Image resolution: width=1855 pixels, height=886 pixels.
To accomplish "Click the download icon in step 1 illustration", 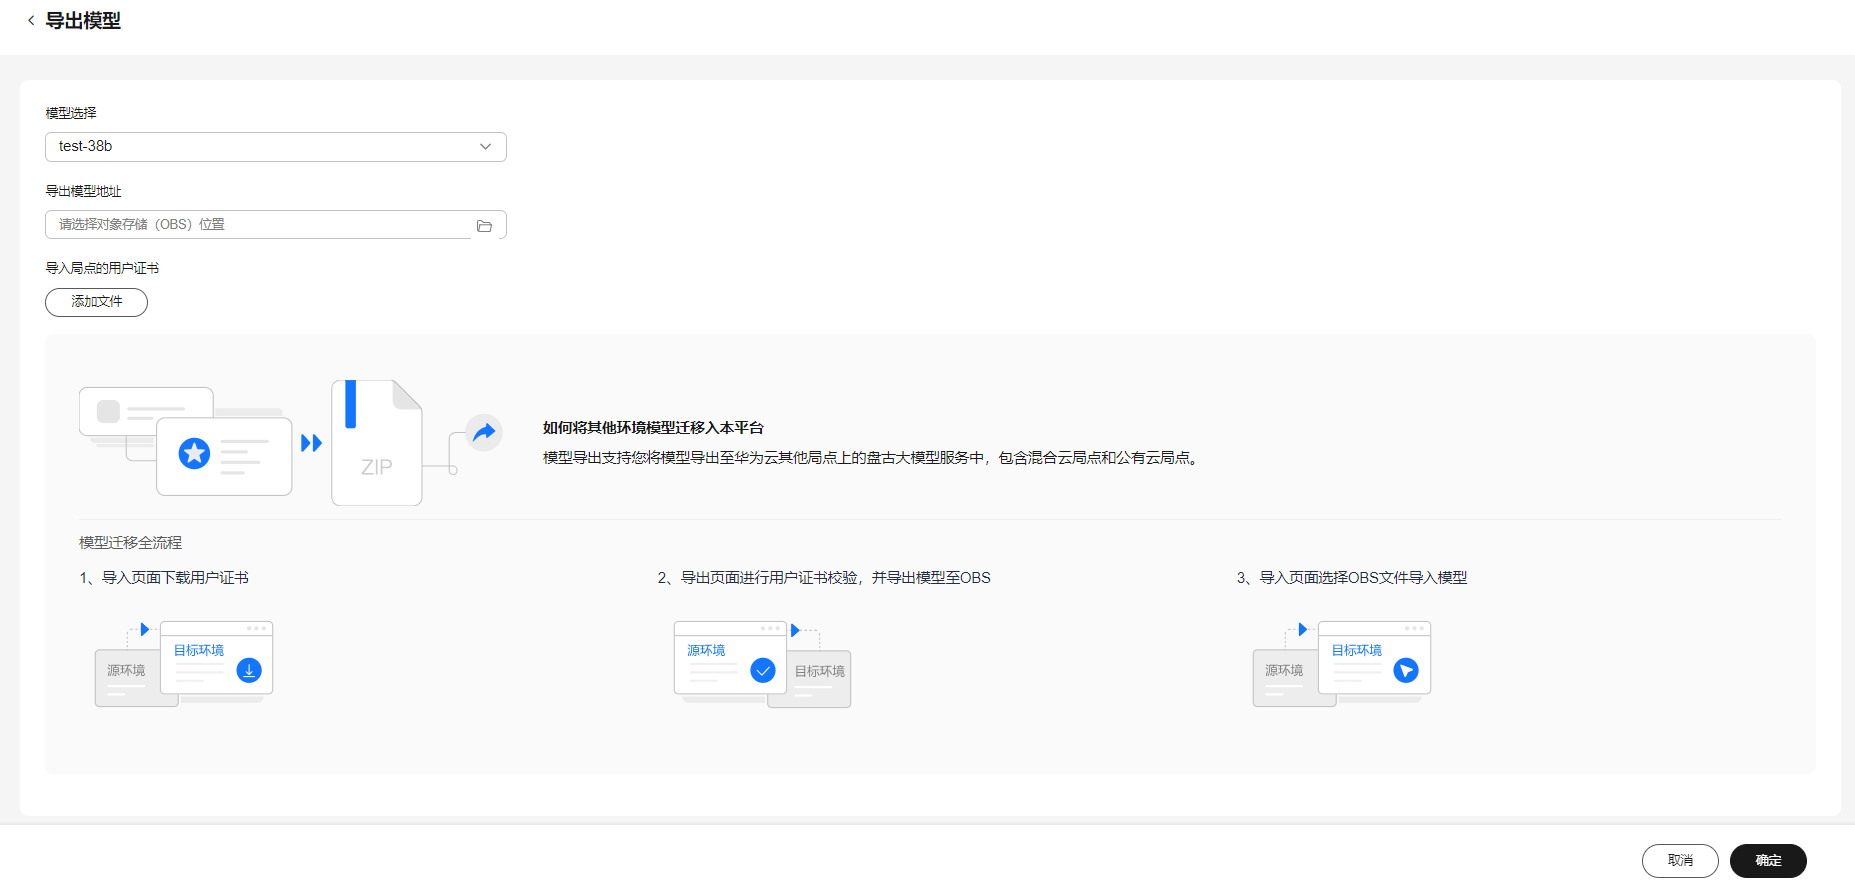I will tap(249, 670).
